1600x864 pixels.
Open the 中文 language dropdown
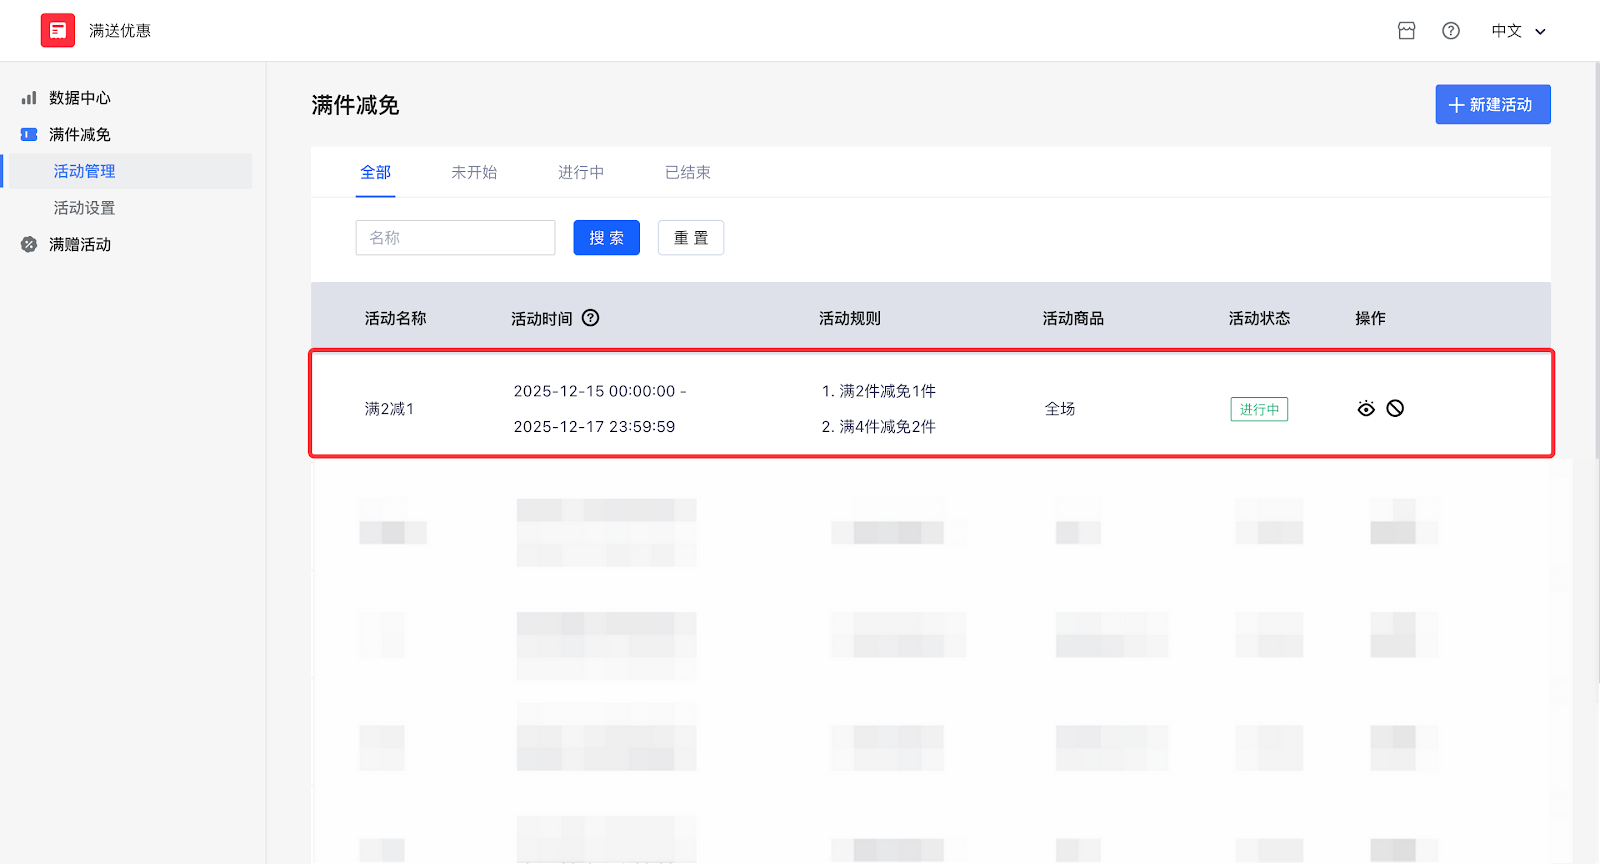pos(1506,31)
